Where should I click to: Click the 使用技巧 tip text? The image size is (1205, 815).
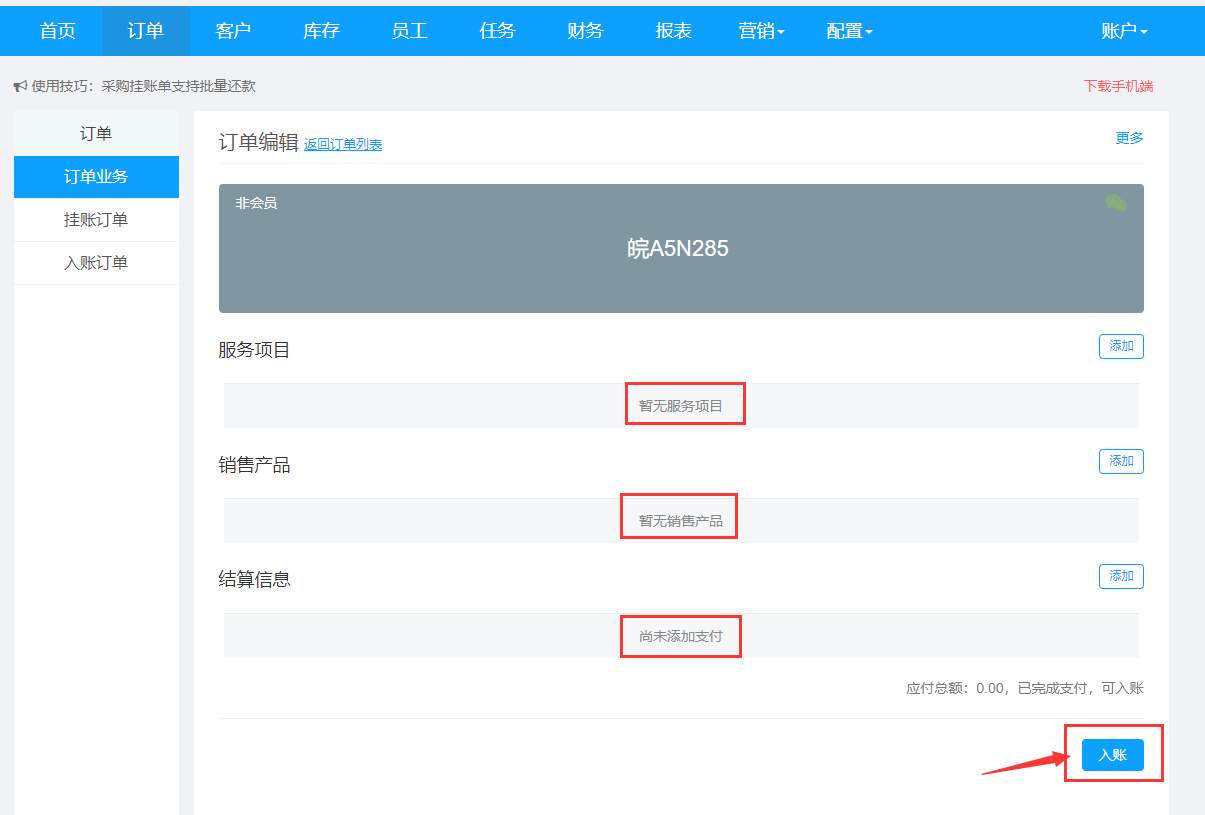tap(143, 86)
